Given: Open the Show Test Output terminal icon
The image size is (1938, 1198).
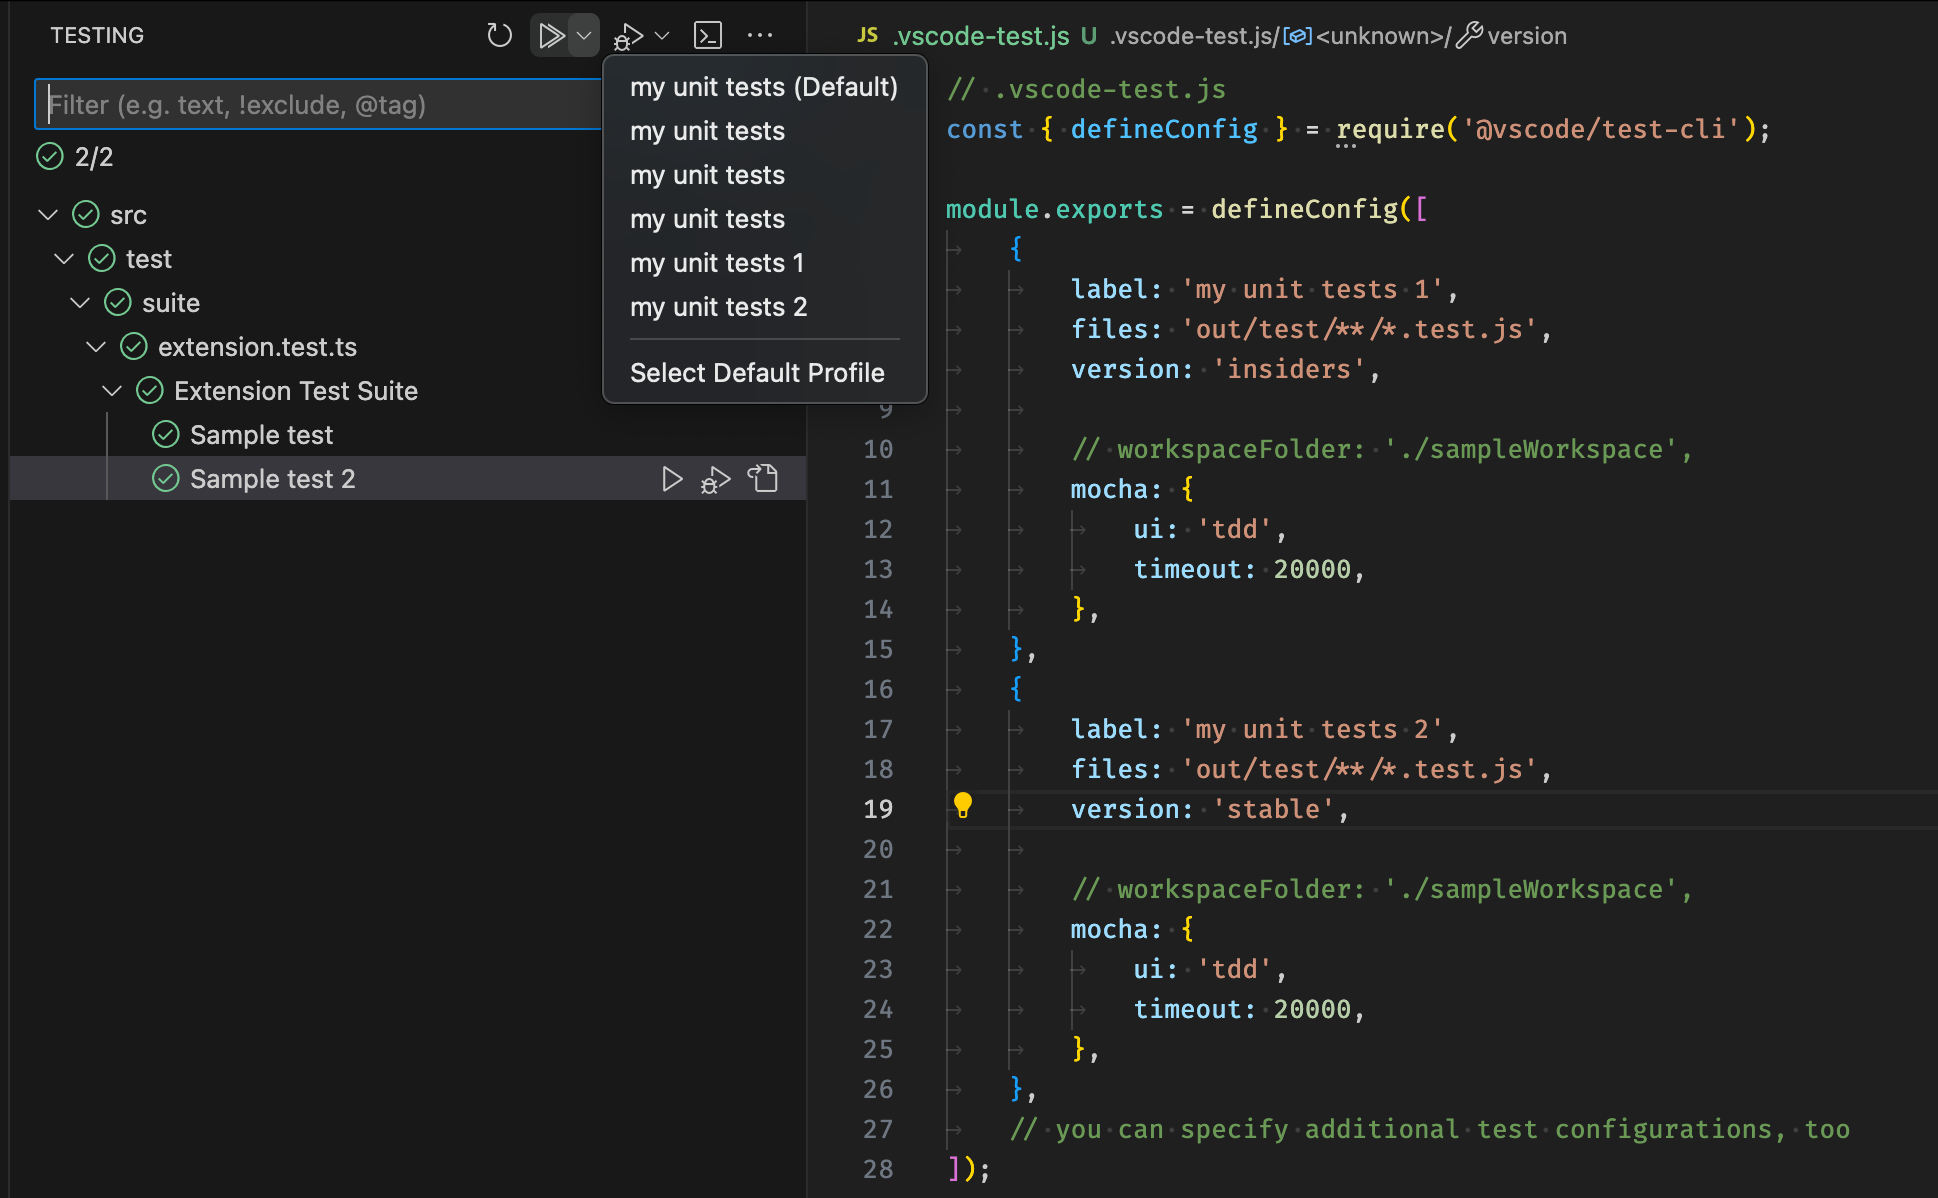Looking at the screenshot, I should (x=708, y=36).
